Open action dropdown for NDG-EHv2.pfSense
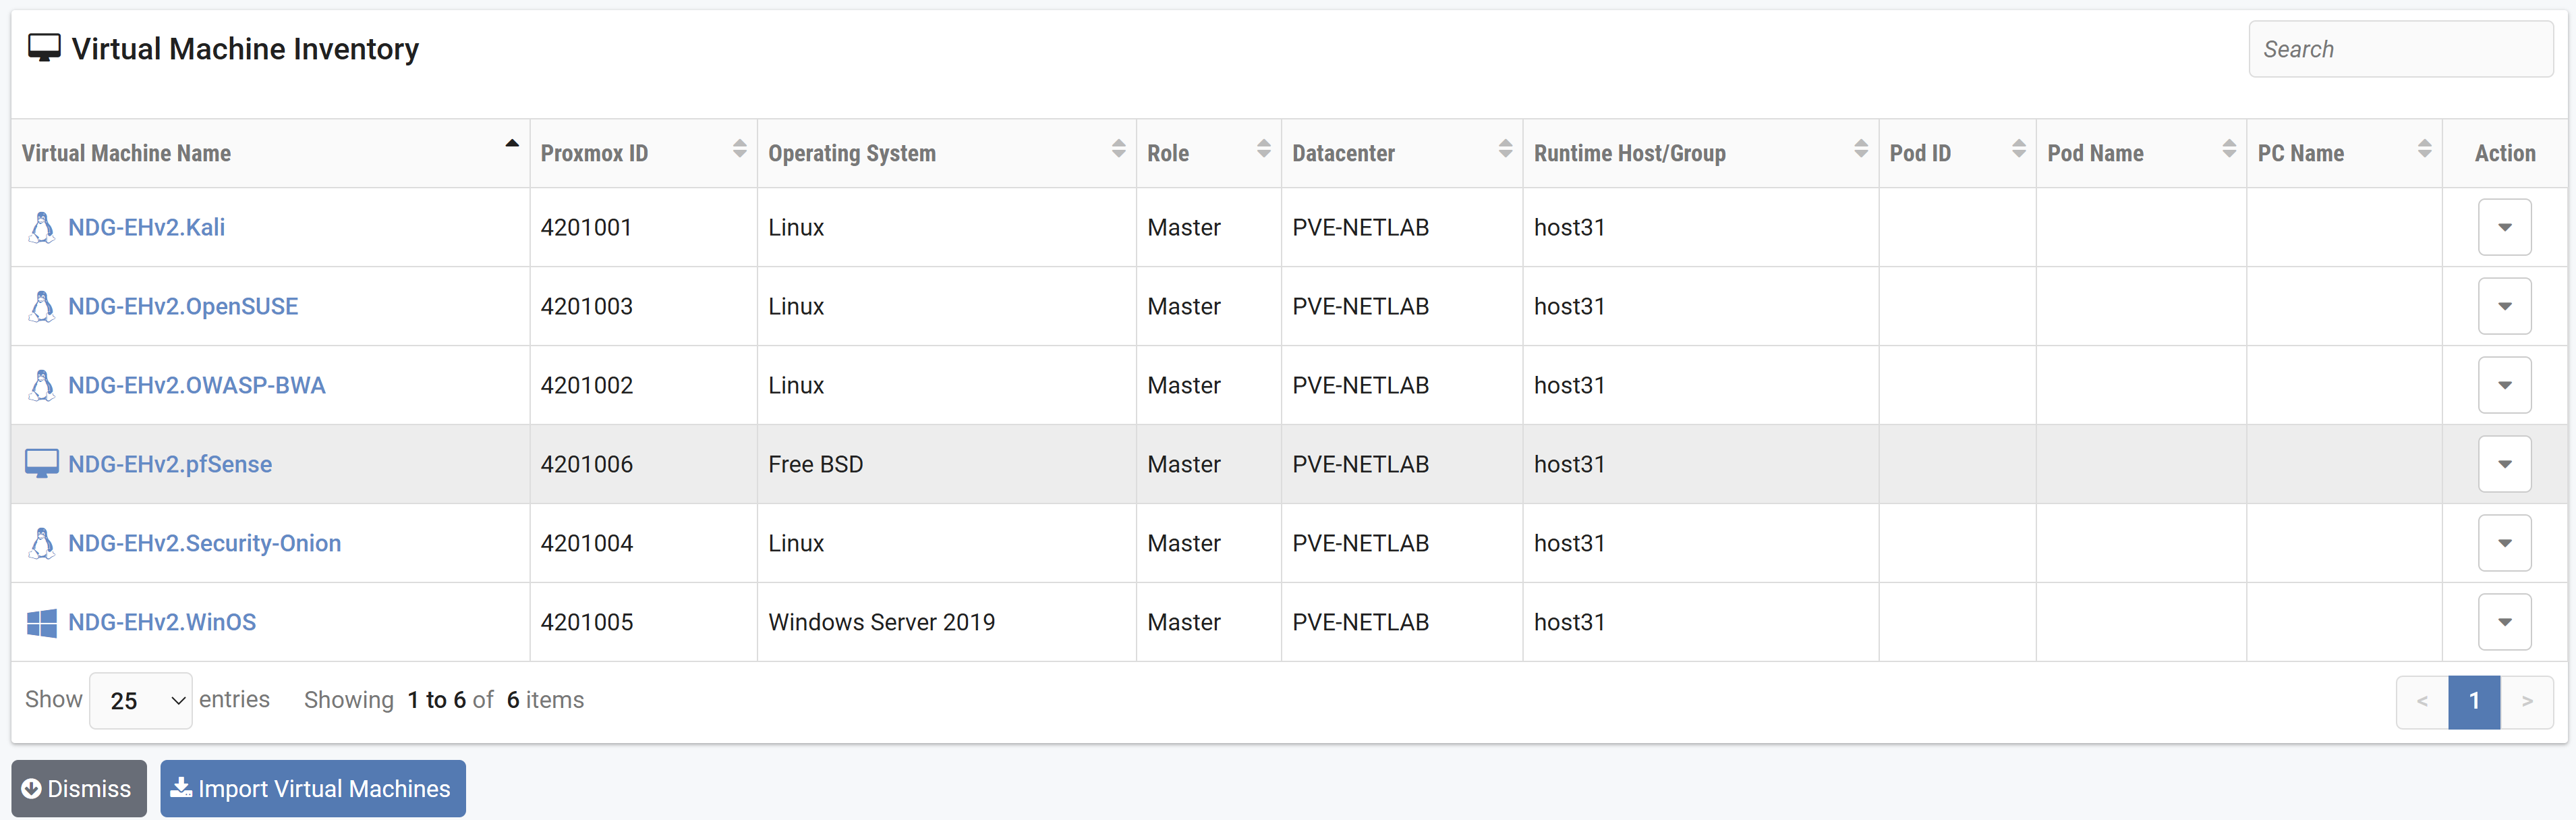Screen dimensions: 2576x820 point(2505,465)
